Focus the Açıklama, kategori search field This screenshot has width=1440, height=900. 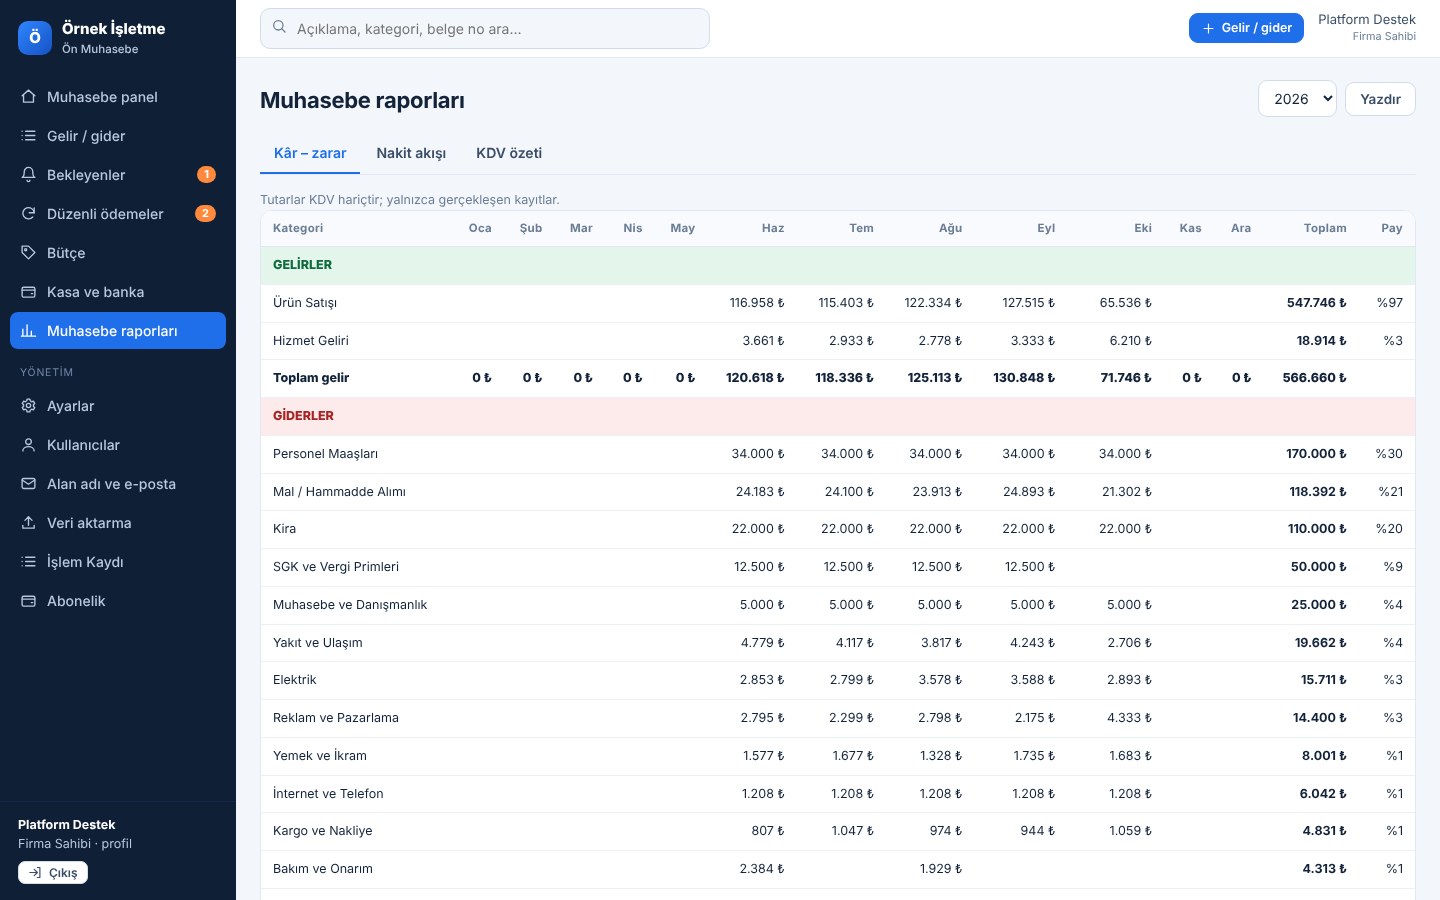pos(485,29)
